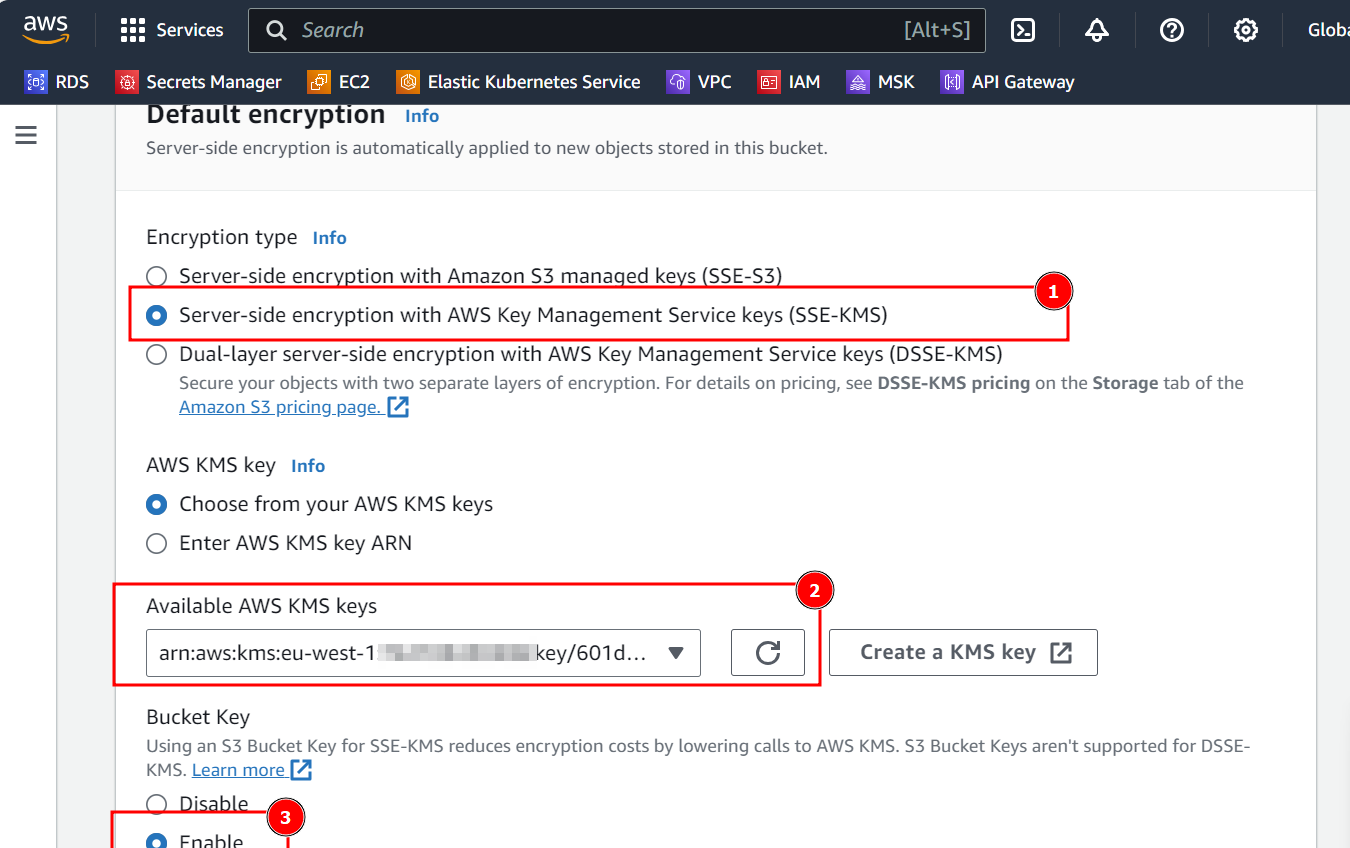Open the VPC shortcut icon
Viewport: 1350px width, 848px height.
pyautogui.click(x=679, y=82)
